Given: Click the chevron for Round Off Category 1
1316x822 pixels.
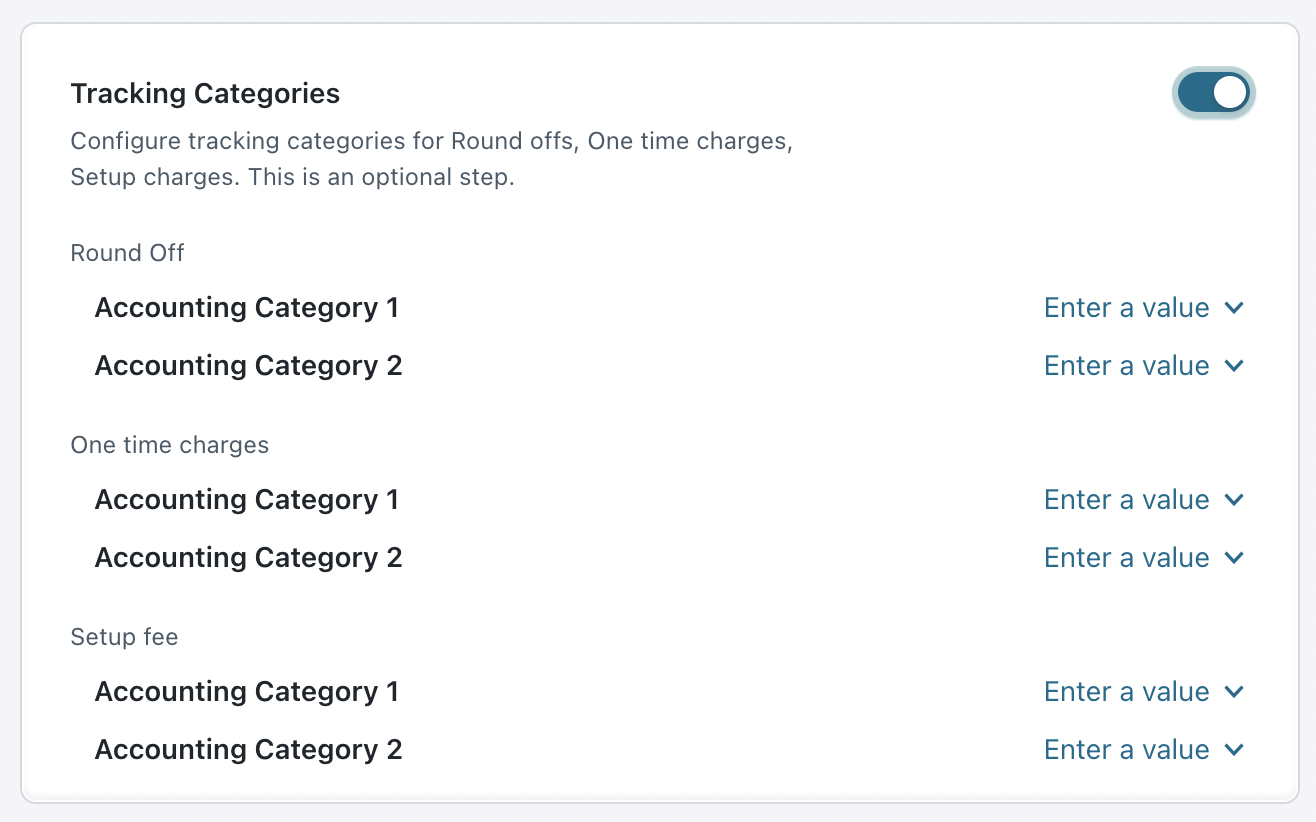Looking at the screenshot, I should [x=1234, y=308].
